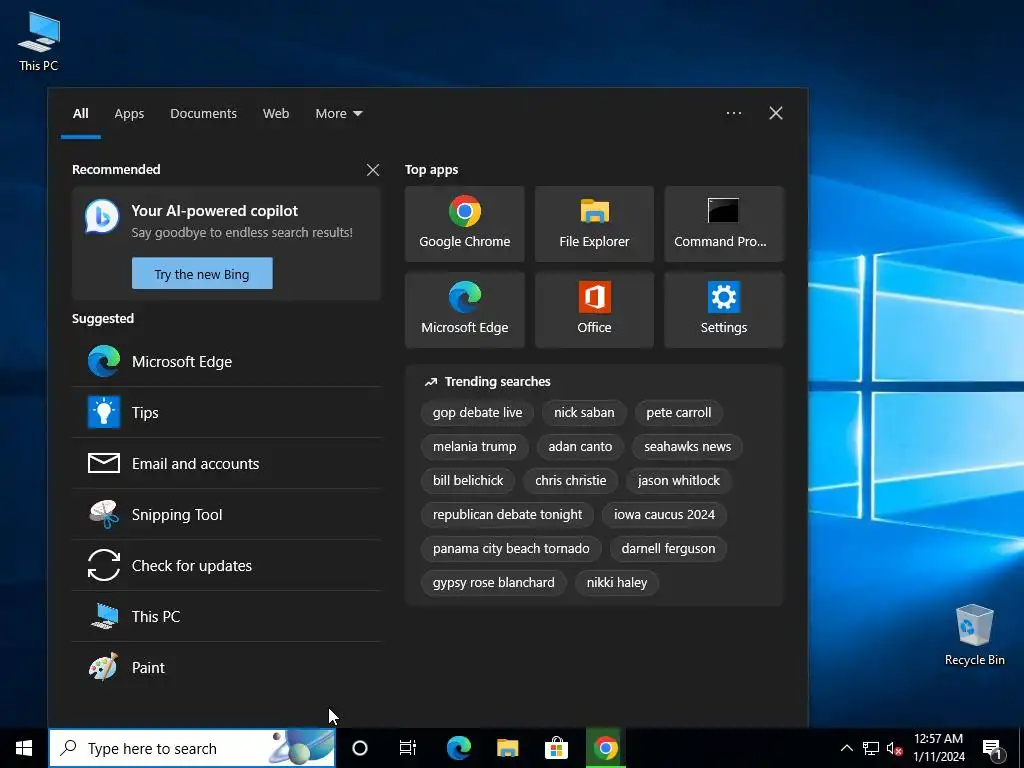Open Cortana circle icon on taskbar
The height and width of the screenshot is (768, 1024).
(360, 748)
